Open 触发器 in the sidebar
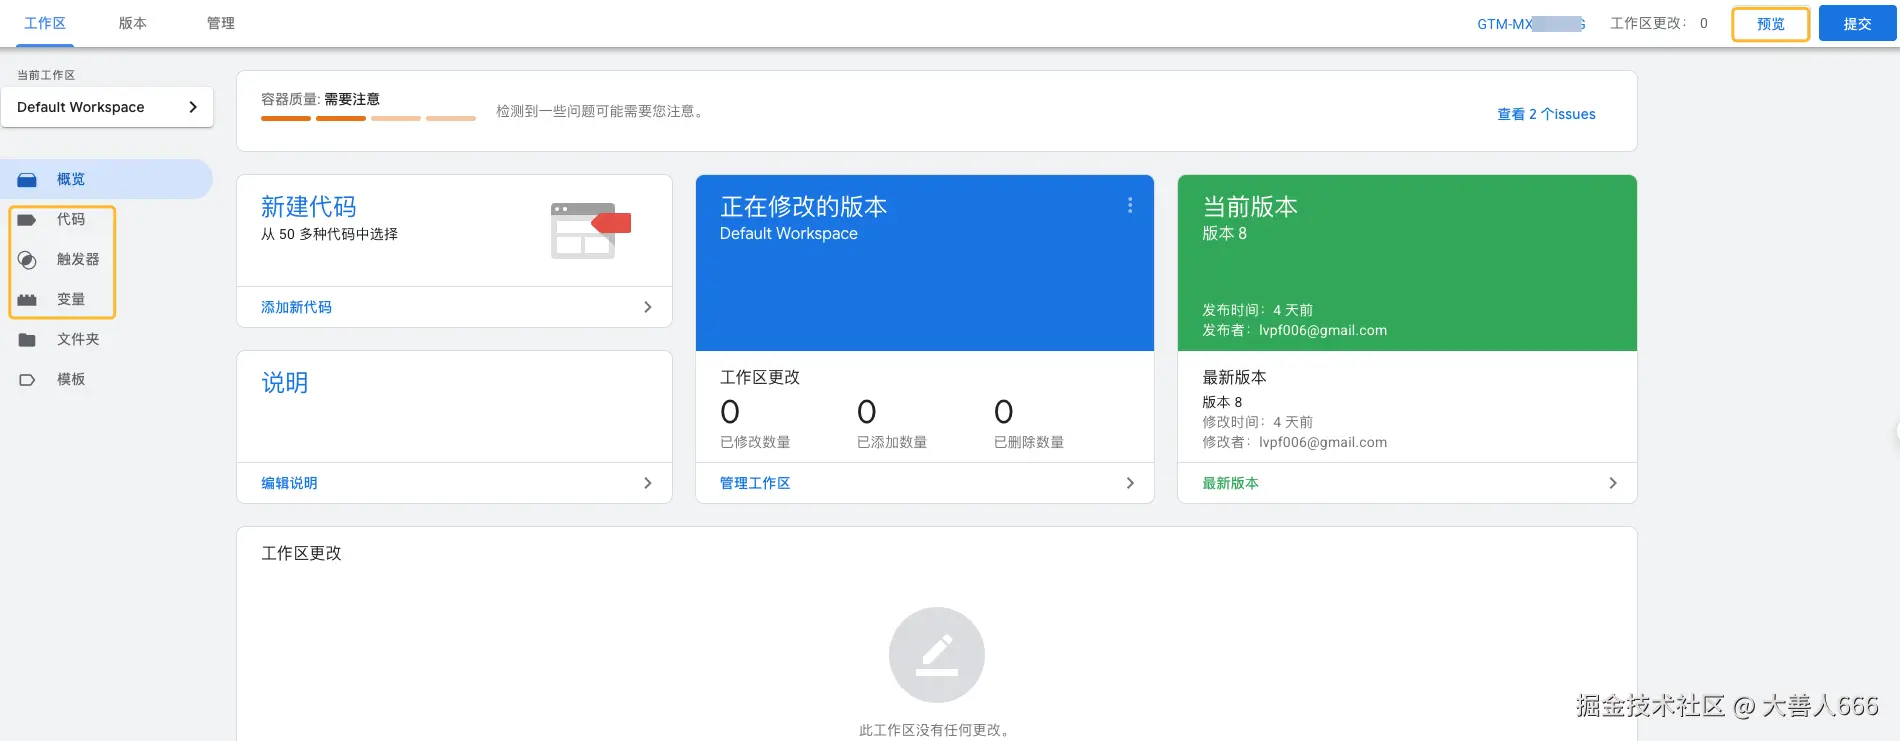1900x741 pixels. pos(78,259)
